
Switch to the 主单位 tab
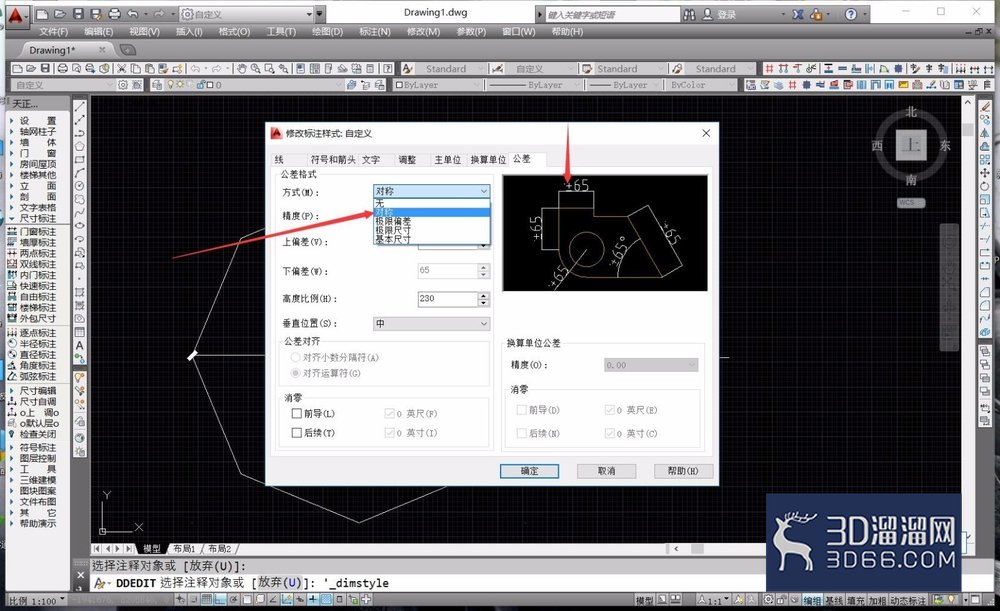(448, 159)
